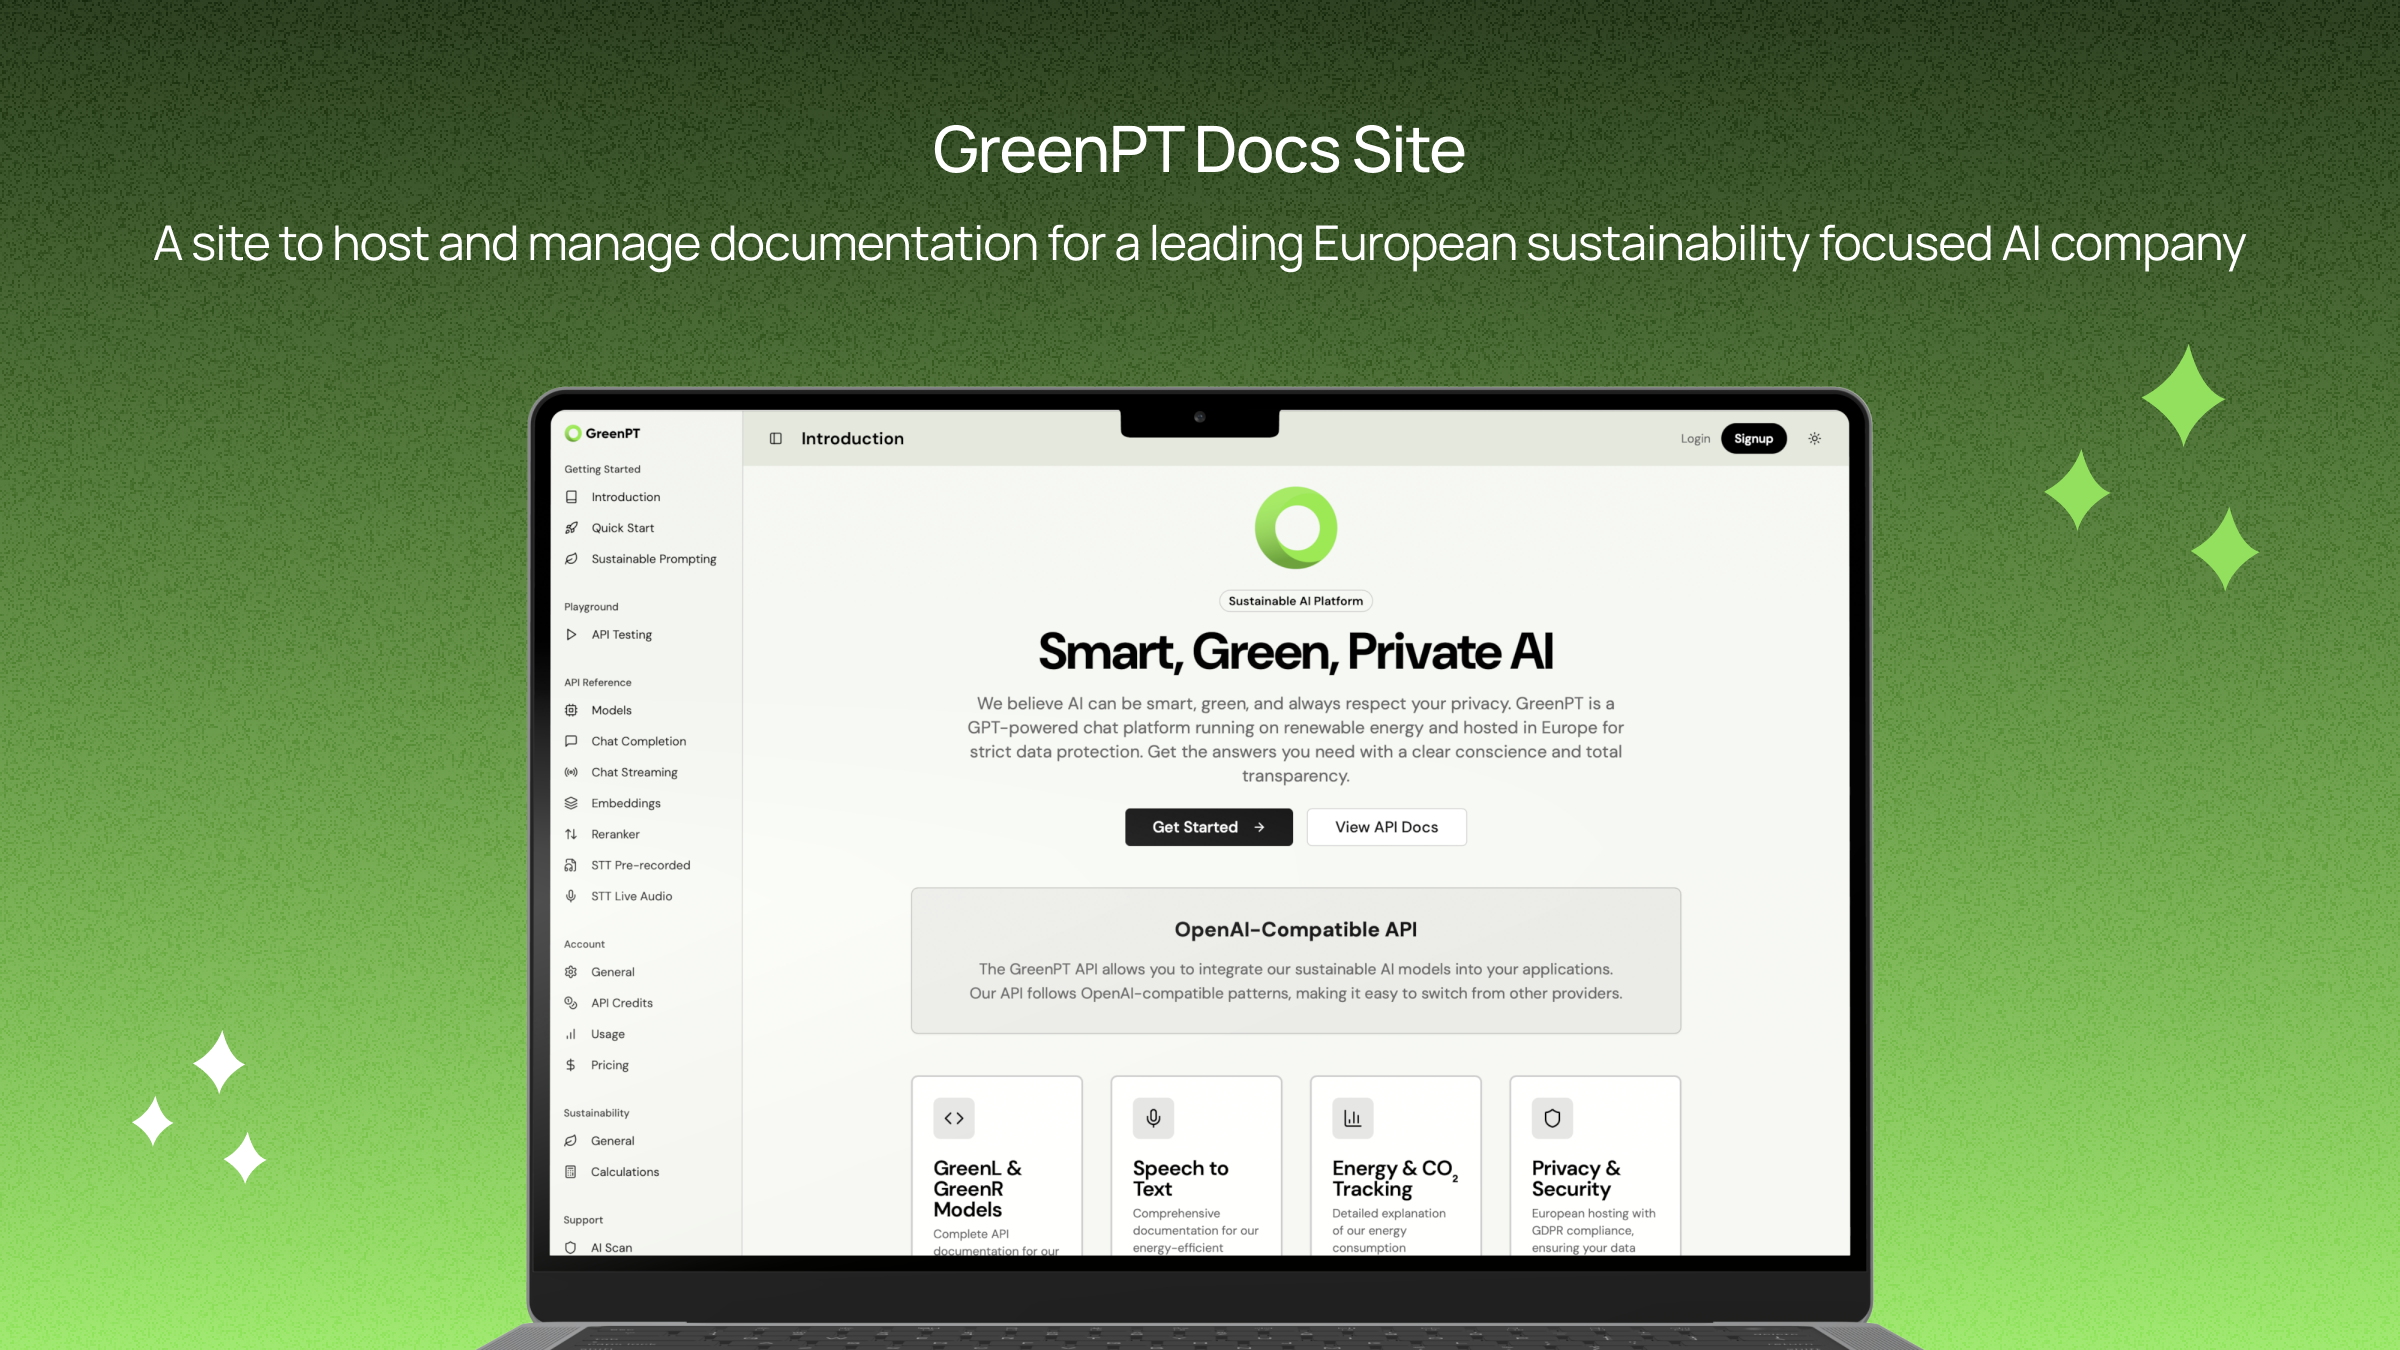
Task: Click the Sustainable AI Platform badge
Action: (1295, 600)
